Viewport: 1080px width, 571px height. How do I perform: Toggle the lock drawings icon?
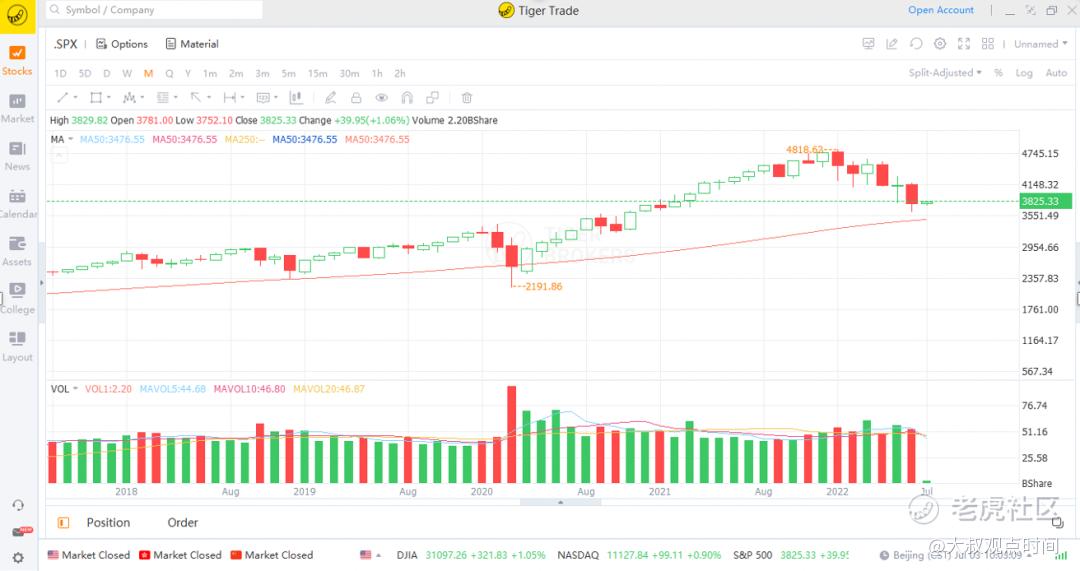(356, 98)
